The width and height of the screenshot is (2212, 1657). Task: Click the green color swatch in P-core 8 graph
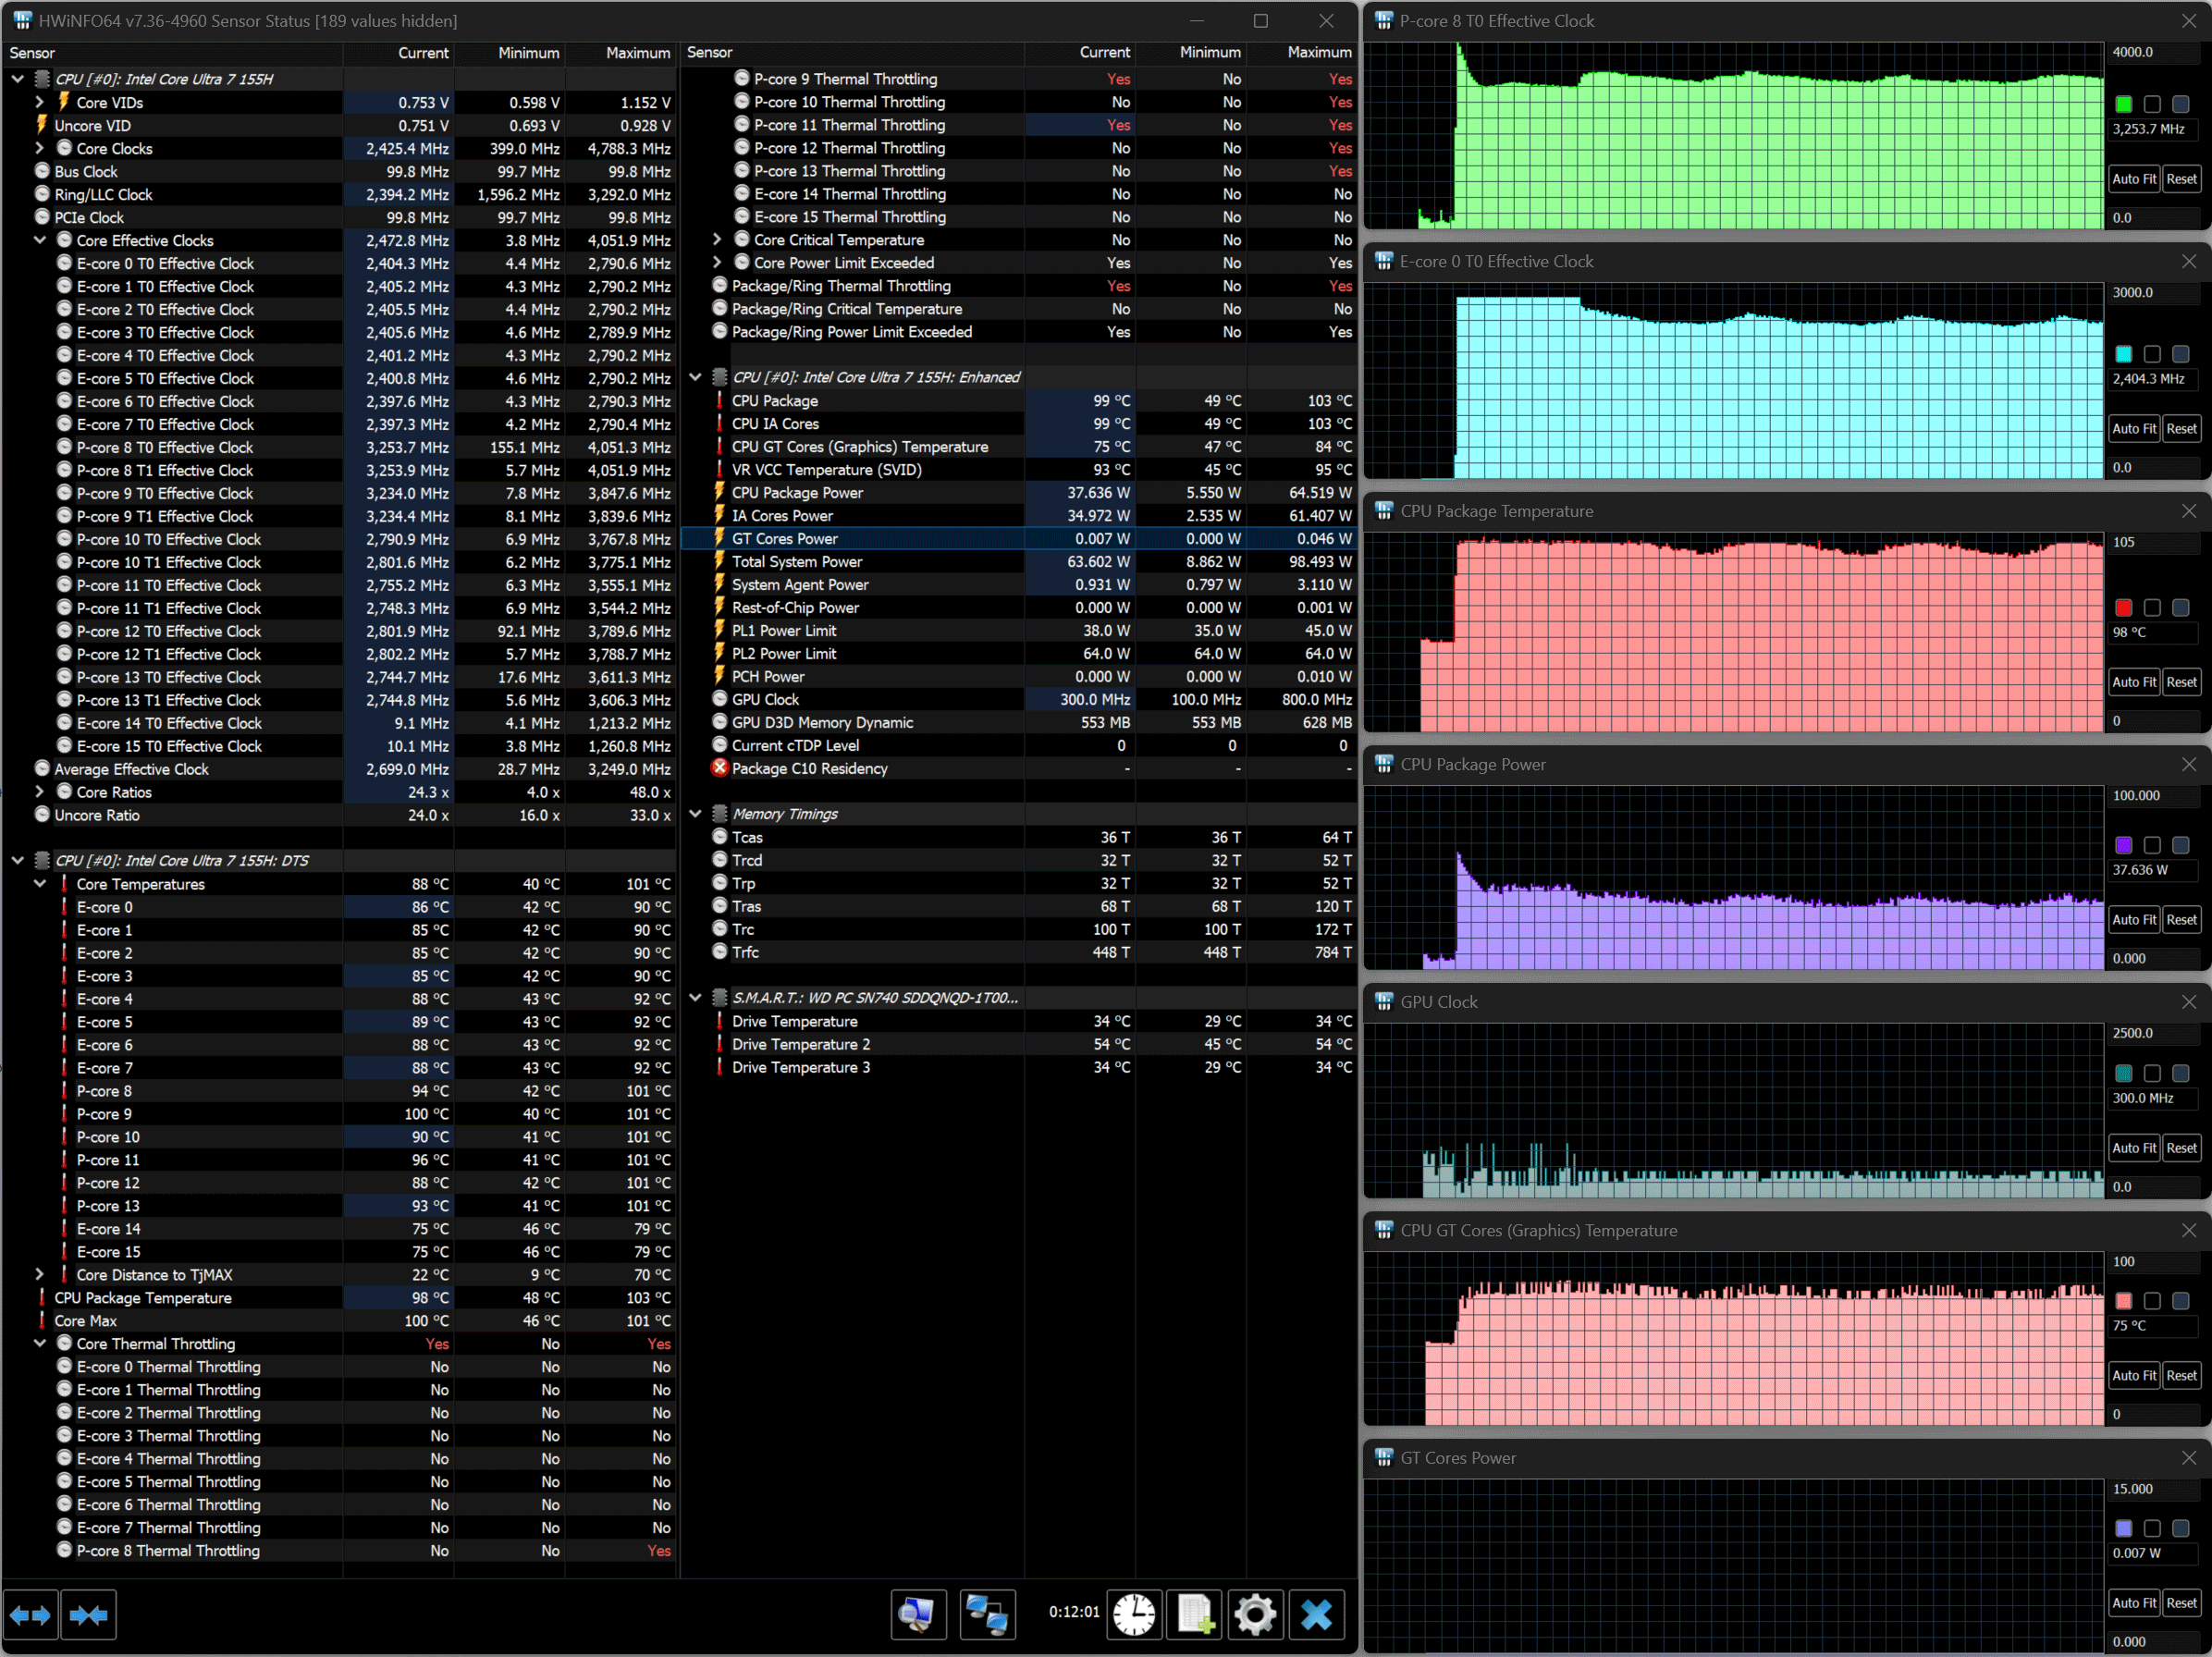2124,104
